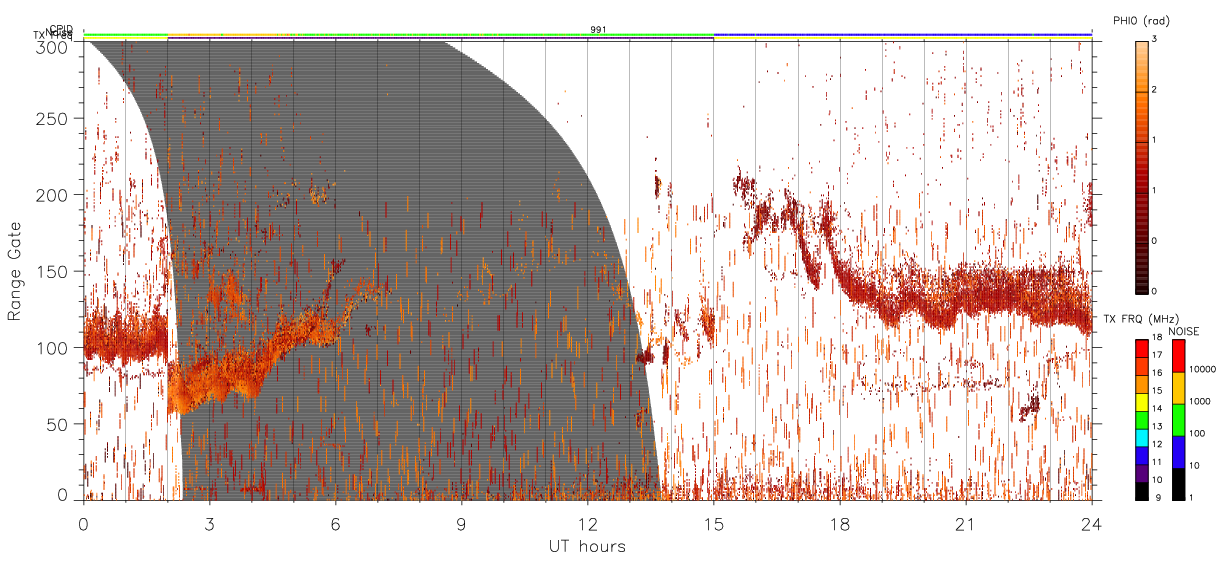Click the '12' tick label on the UT hours axis

click(588, 523)
